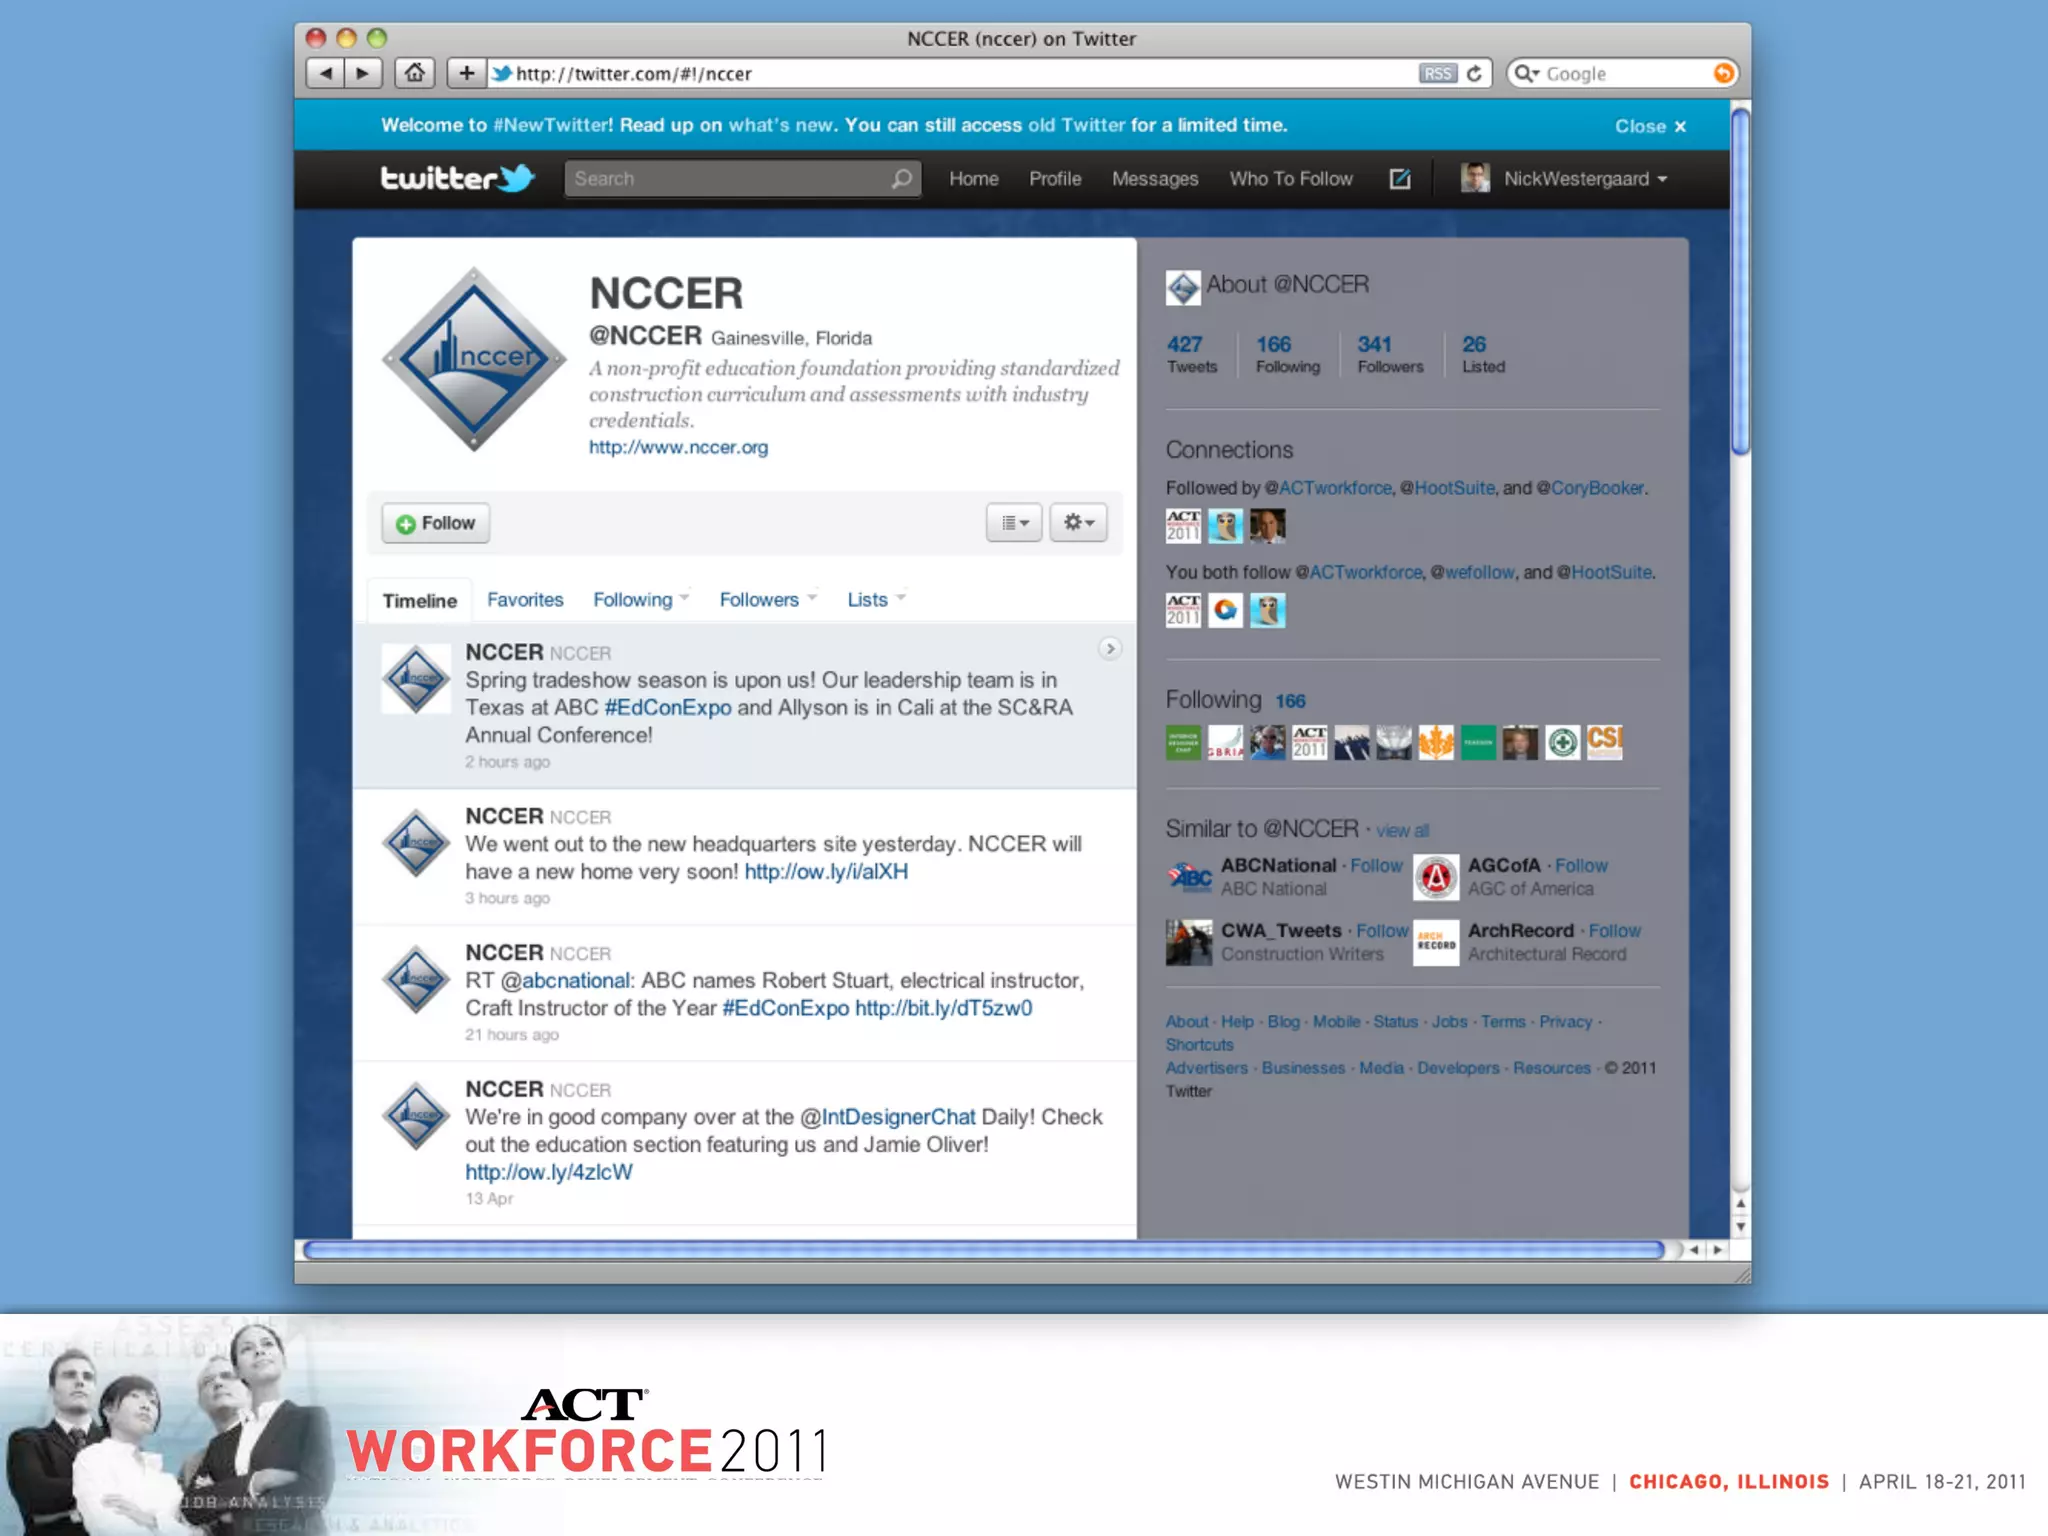Click the horizontal scrollbar thumb

click(984, 1250)
